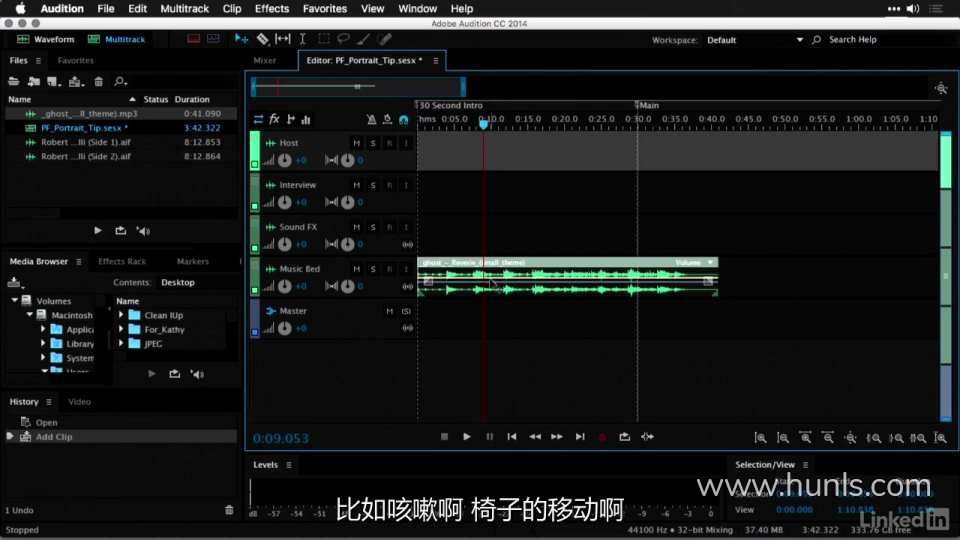
Task: Mute the Master track
Action: (x=389, y=311)
